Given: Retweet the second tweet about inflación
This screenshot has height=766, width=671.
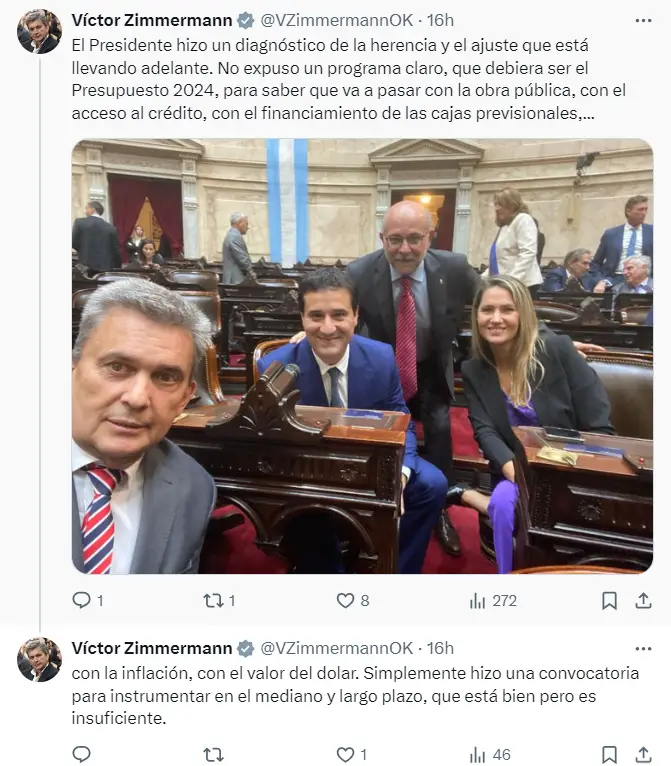Looking at the screenshot, I should point(213,755).
